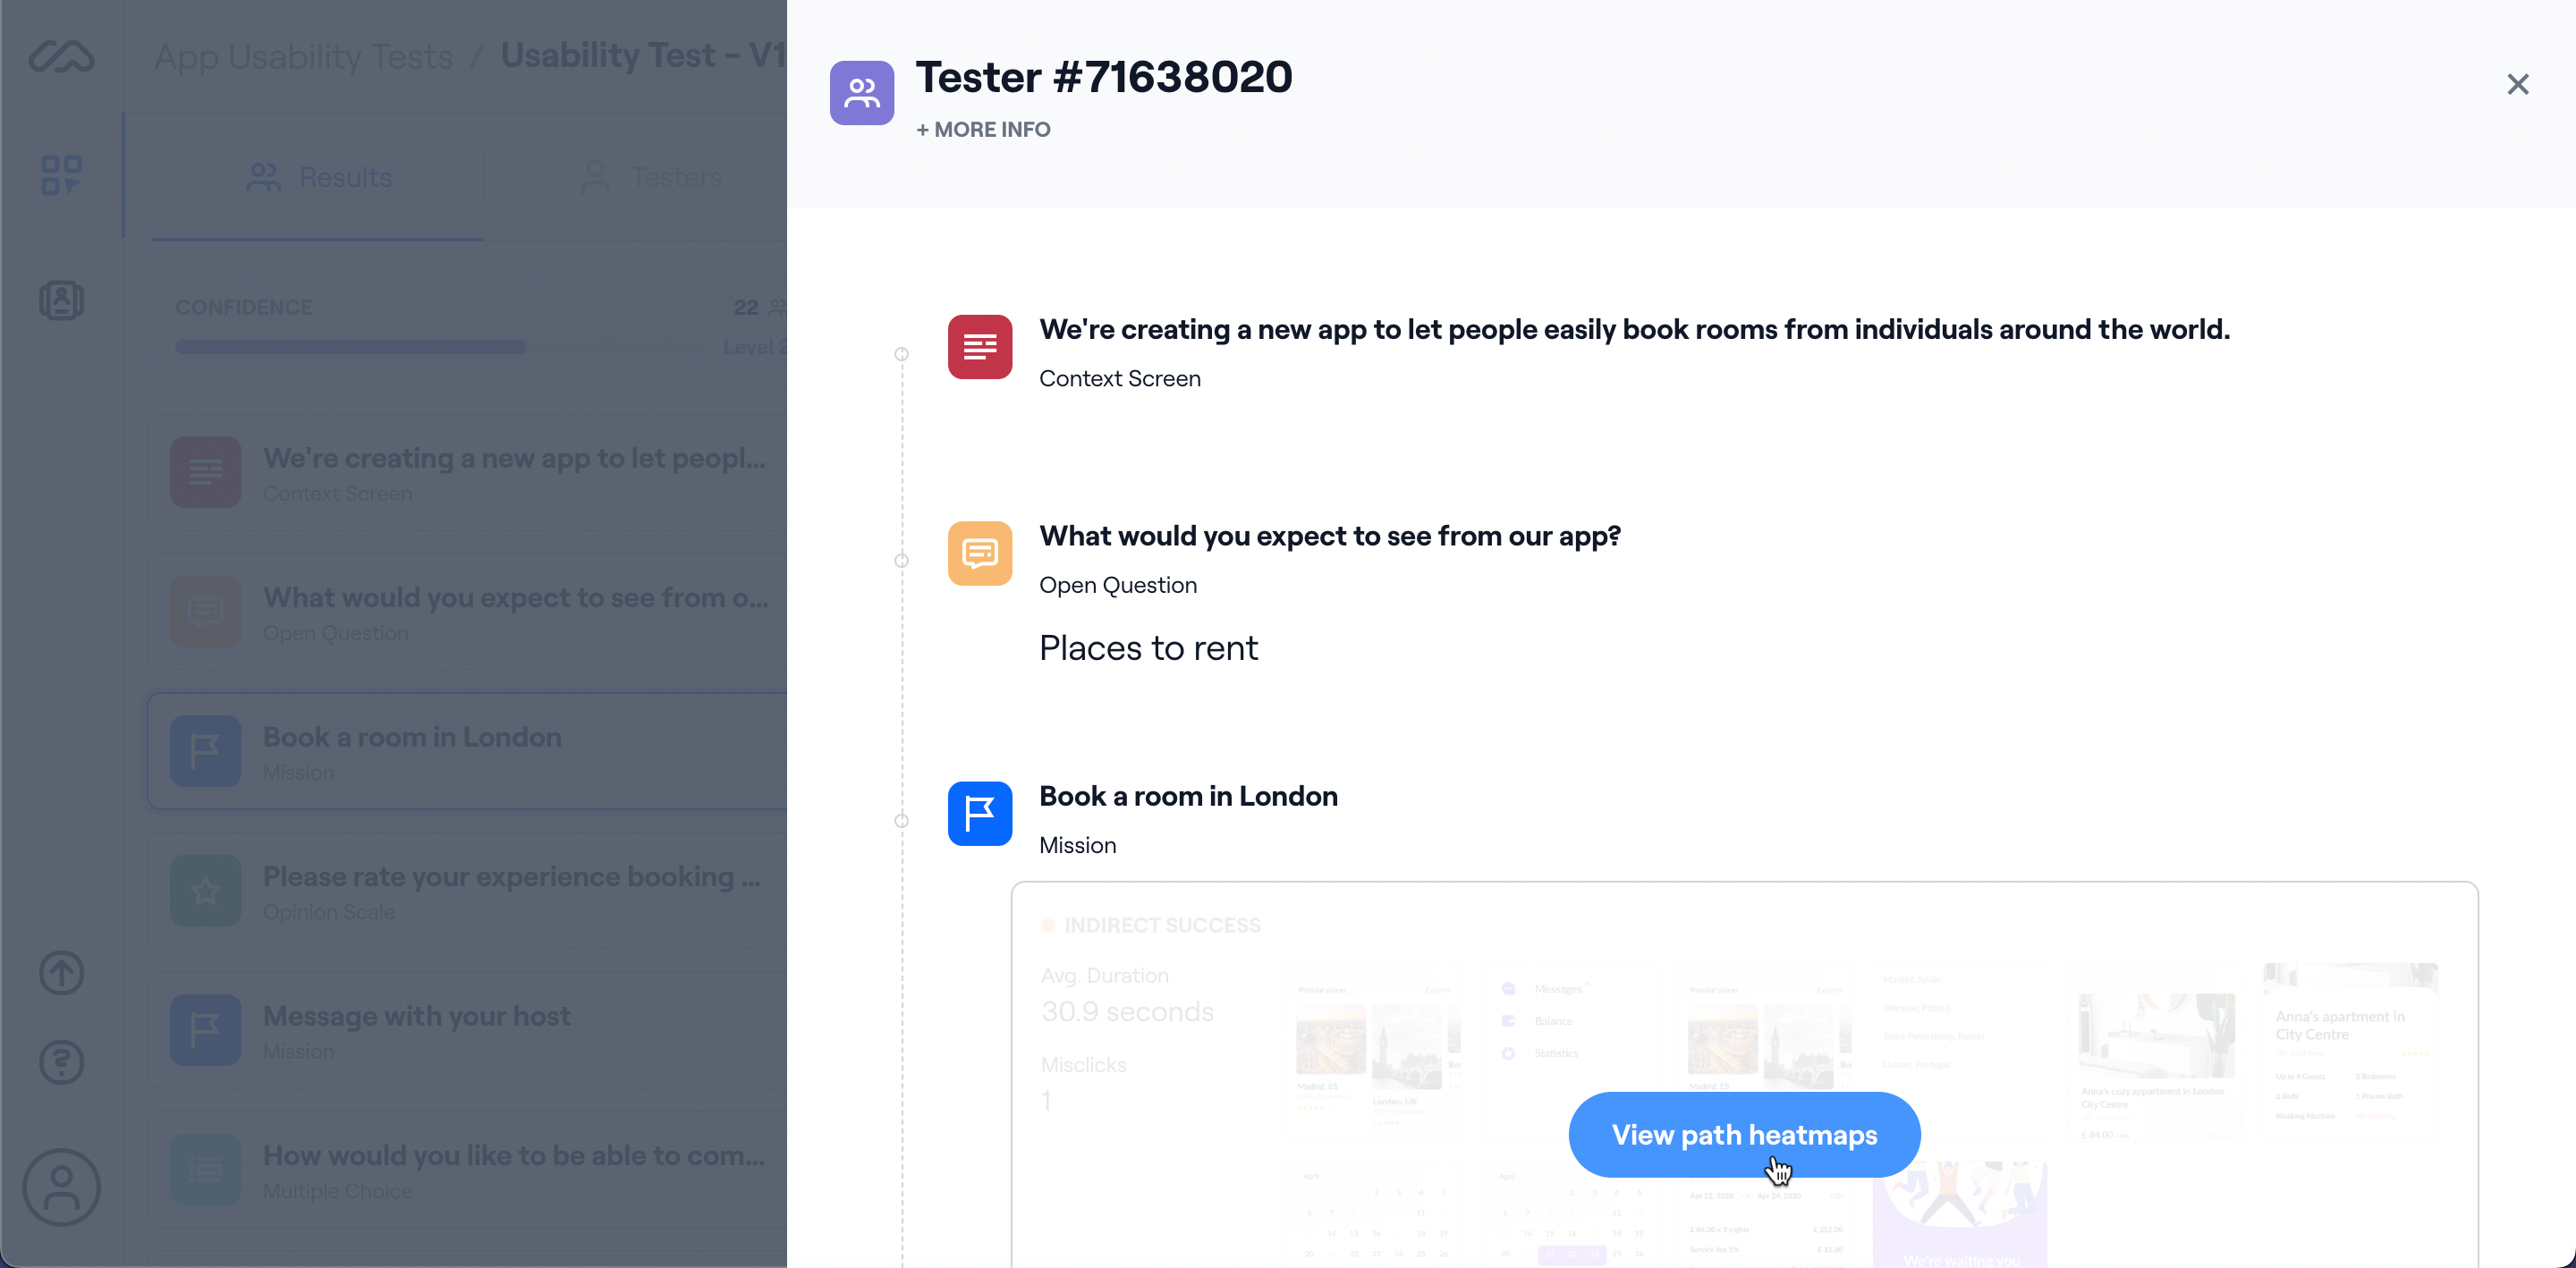Click the Maze logo in the sidebar
Image resolution: width=2576 pixels, height=1268 pixels.
coord(61,57)
